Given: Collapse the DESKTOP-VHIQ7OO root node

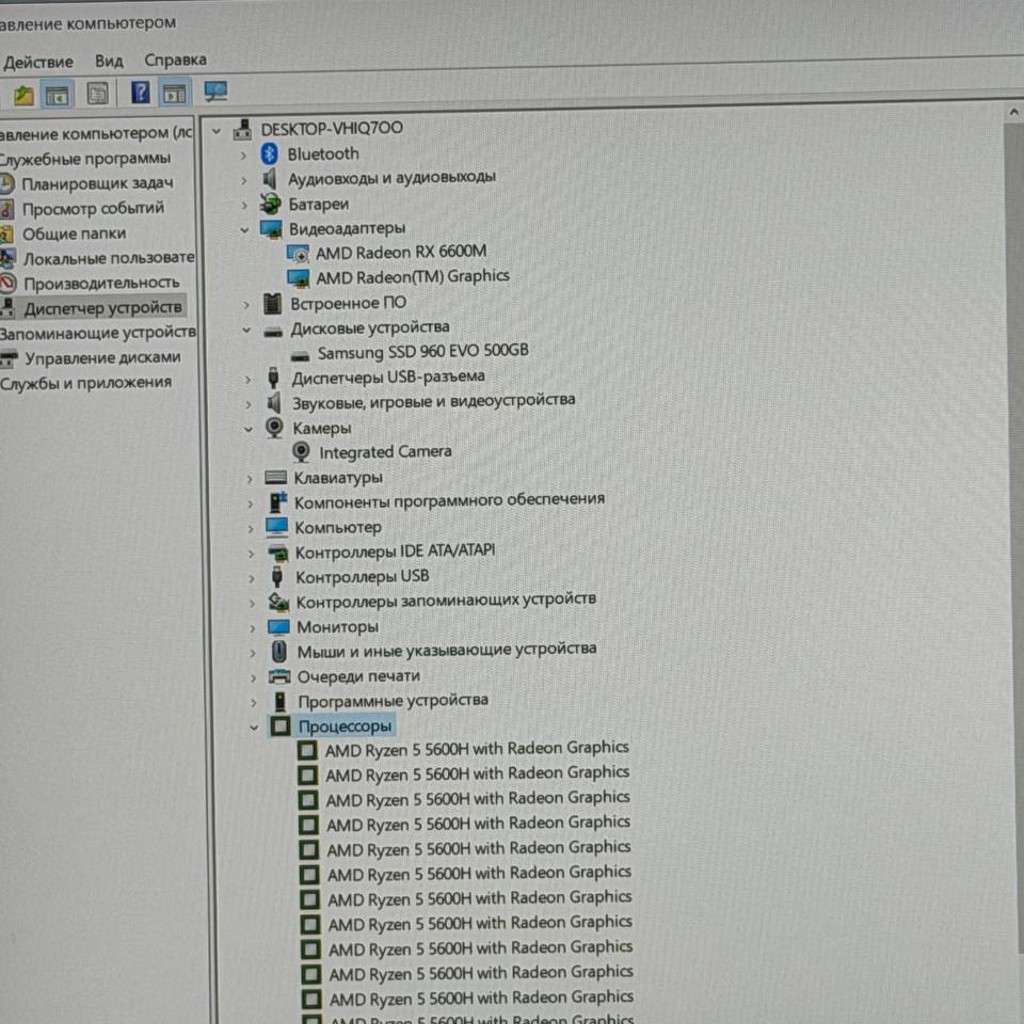Looking at the screenshot, I should point(216,131).
